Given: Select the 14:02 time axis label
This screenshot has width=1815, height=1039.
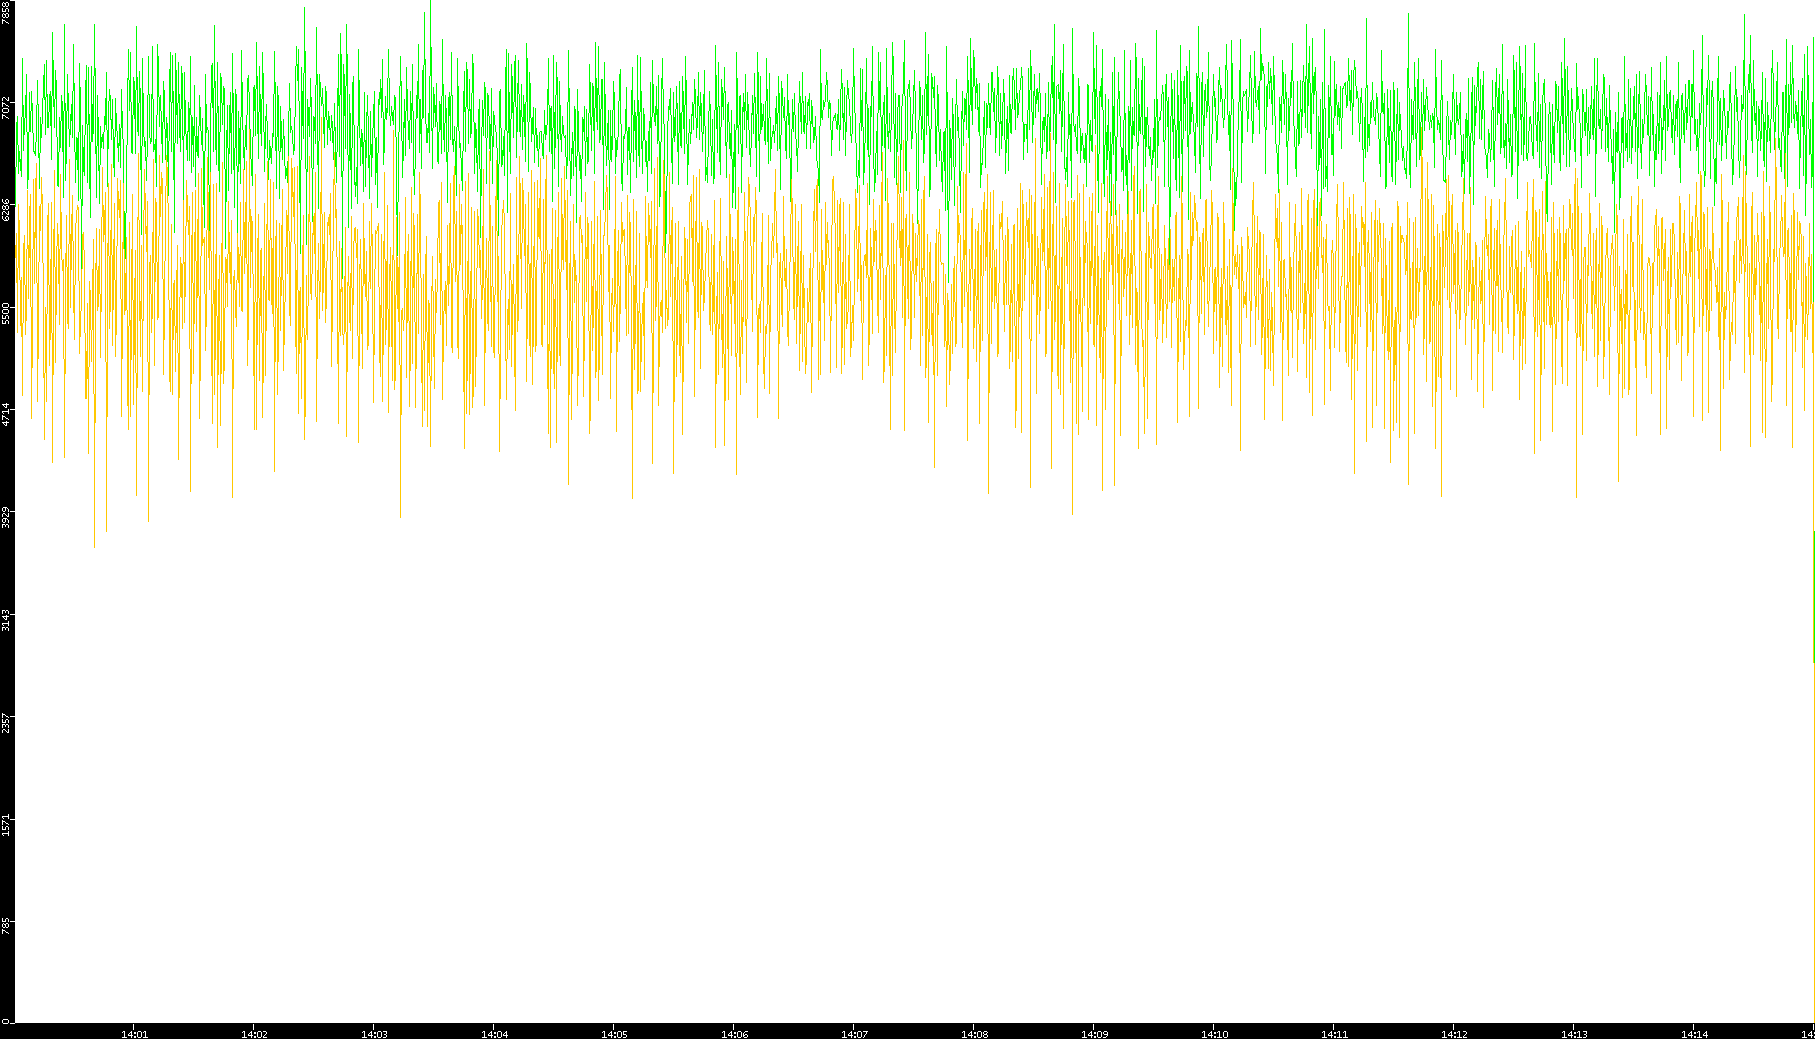Looking at the screenshot, I should click(x=254, y=1034).
